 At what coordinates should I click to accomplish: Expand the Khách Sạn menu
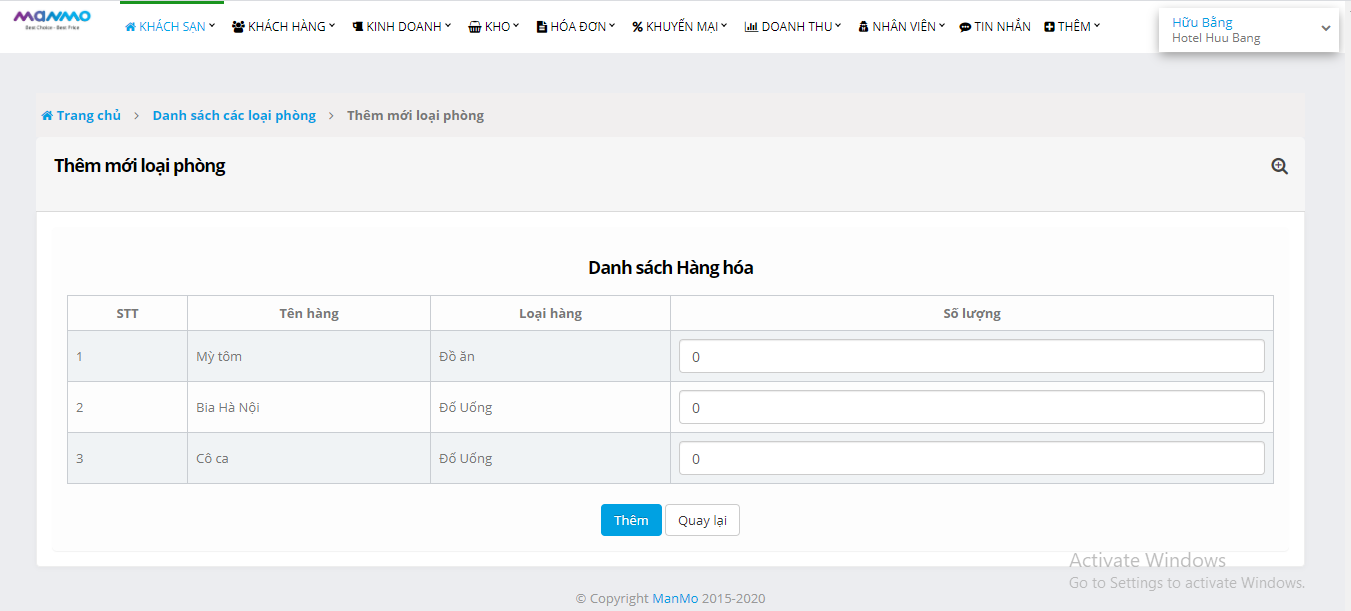click(x=170, y=27)
